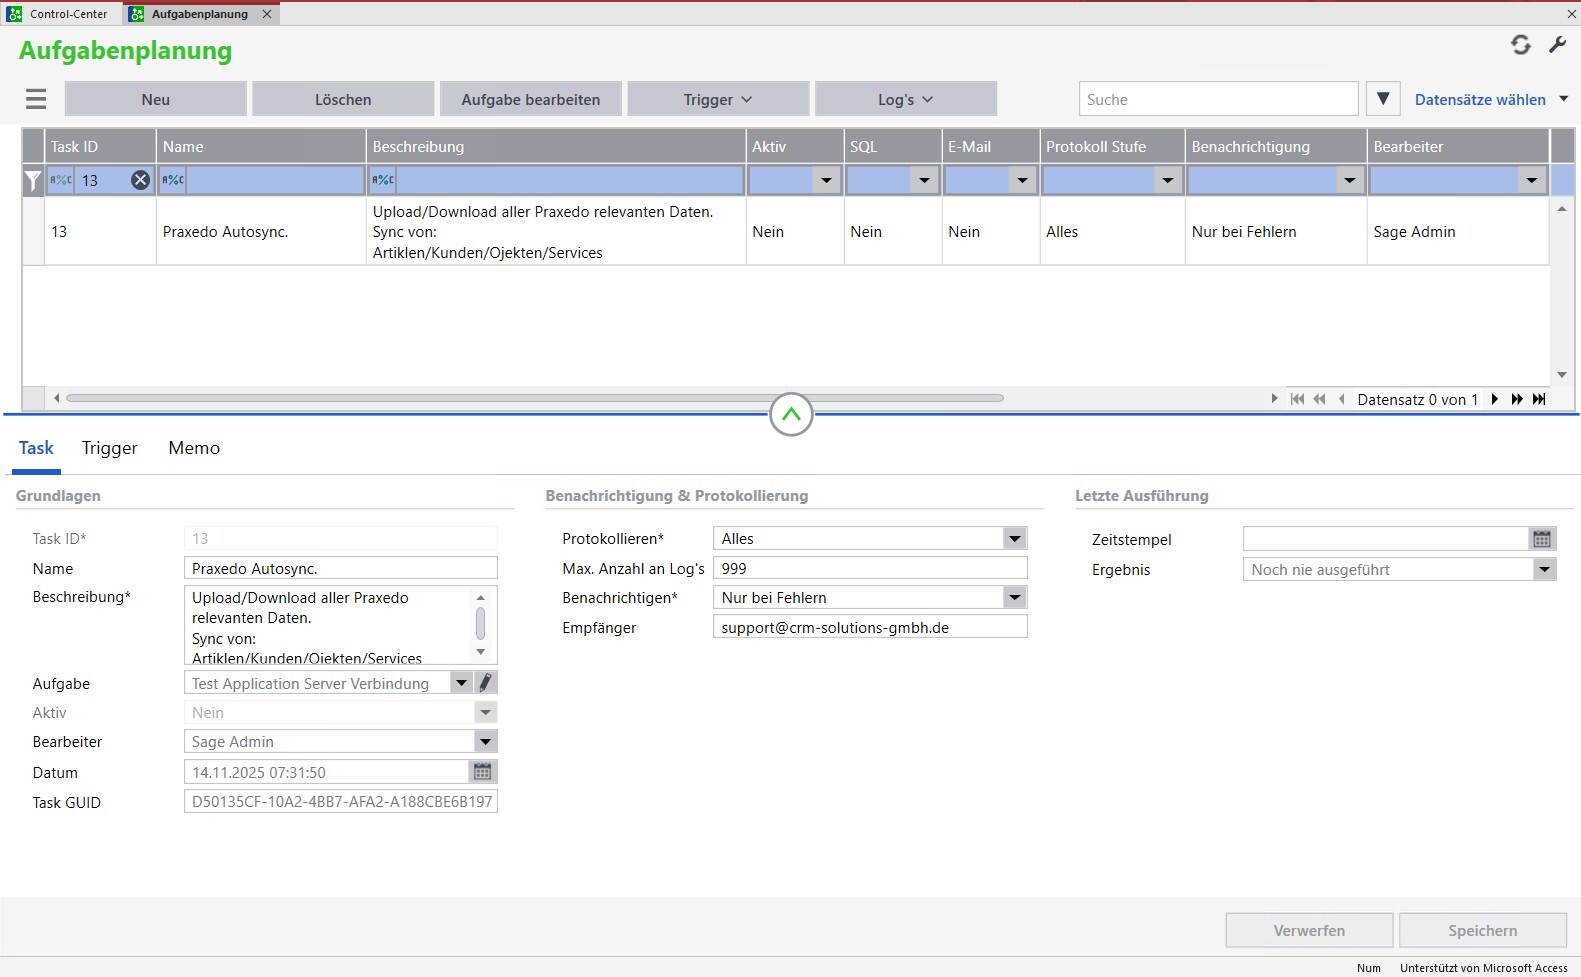Select the Task detail tab
The image size is (1581, 977).
[x=36, y=448]
